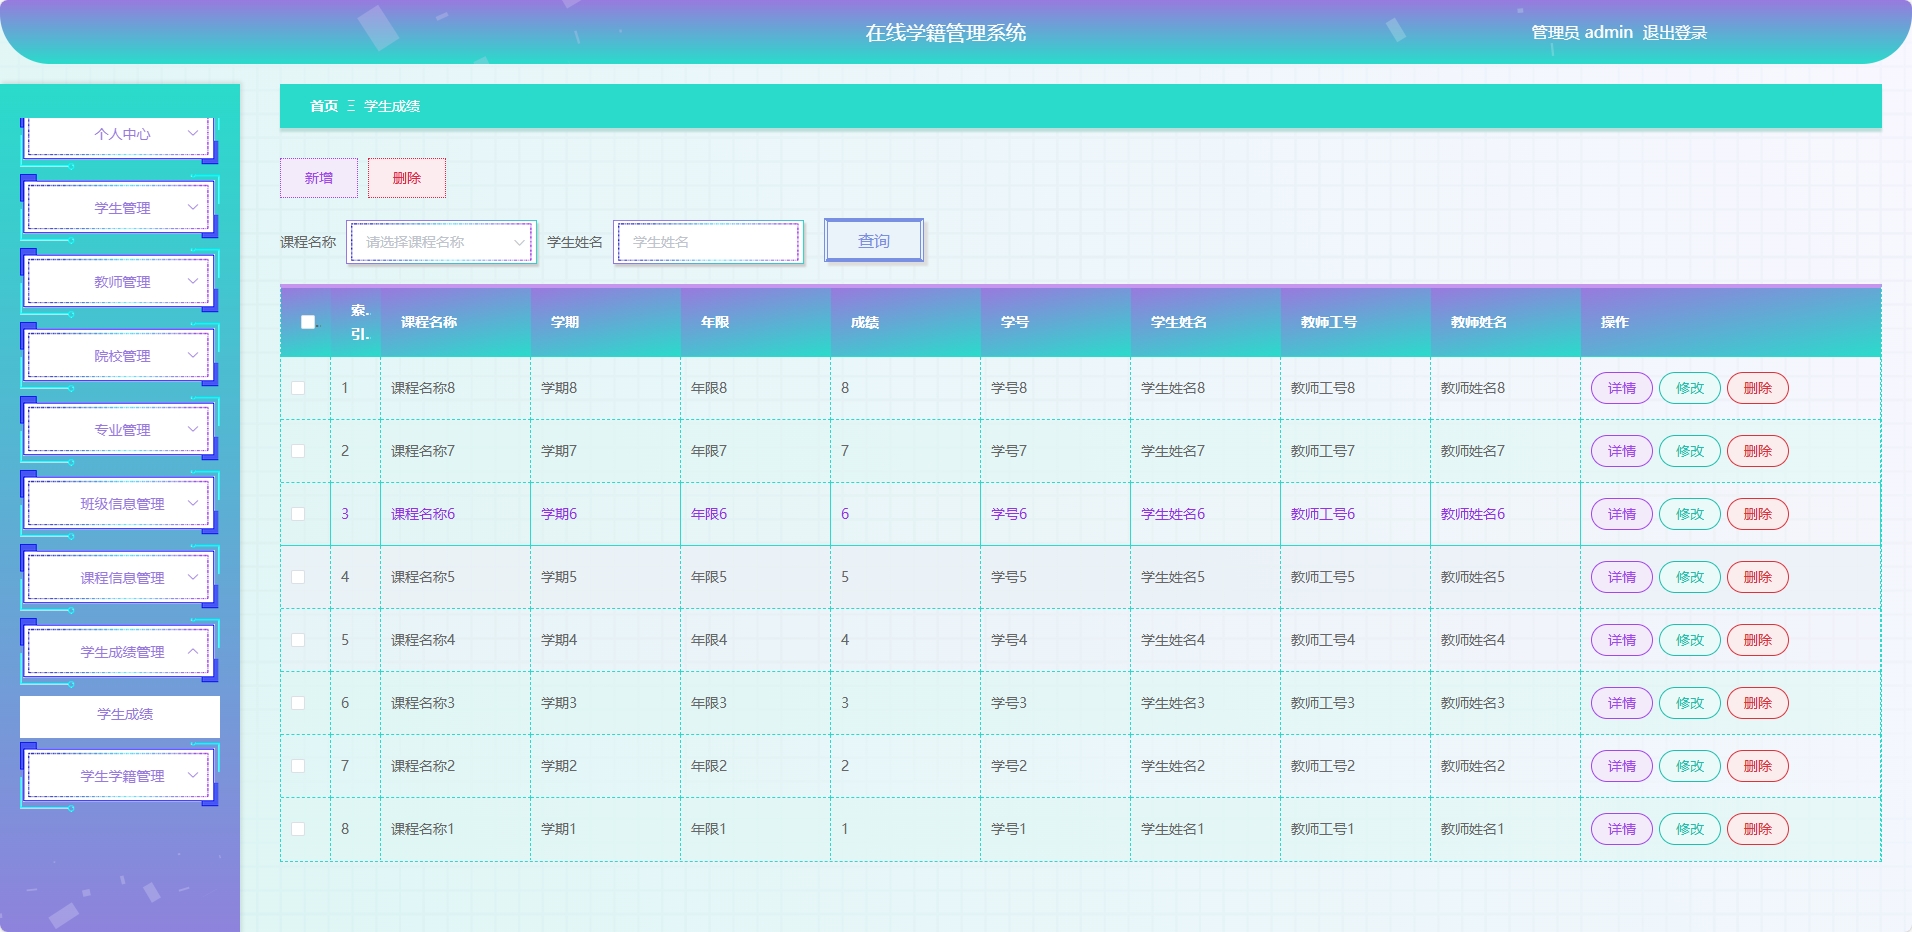Click the 查询 search button
1912x932 pixels.
[874, 241]
